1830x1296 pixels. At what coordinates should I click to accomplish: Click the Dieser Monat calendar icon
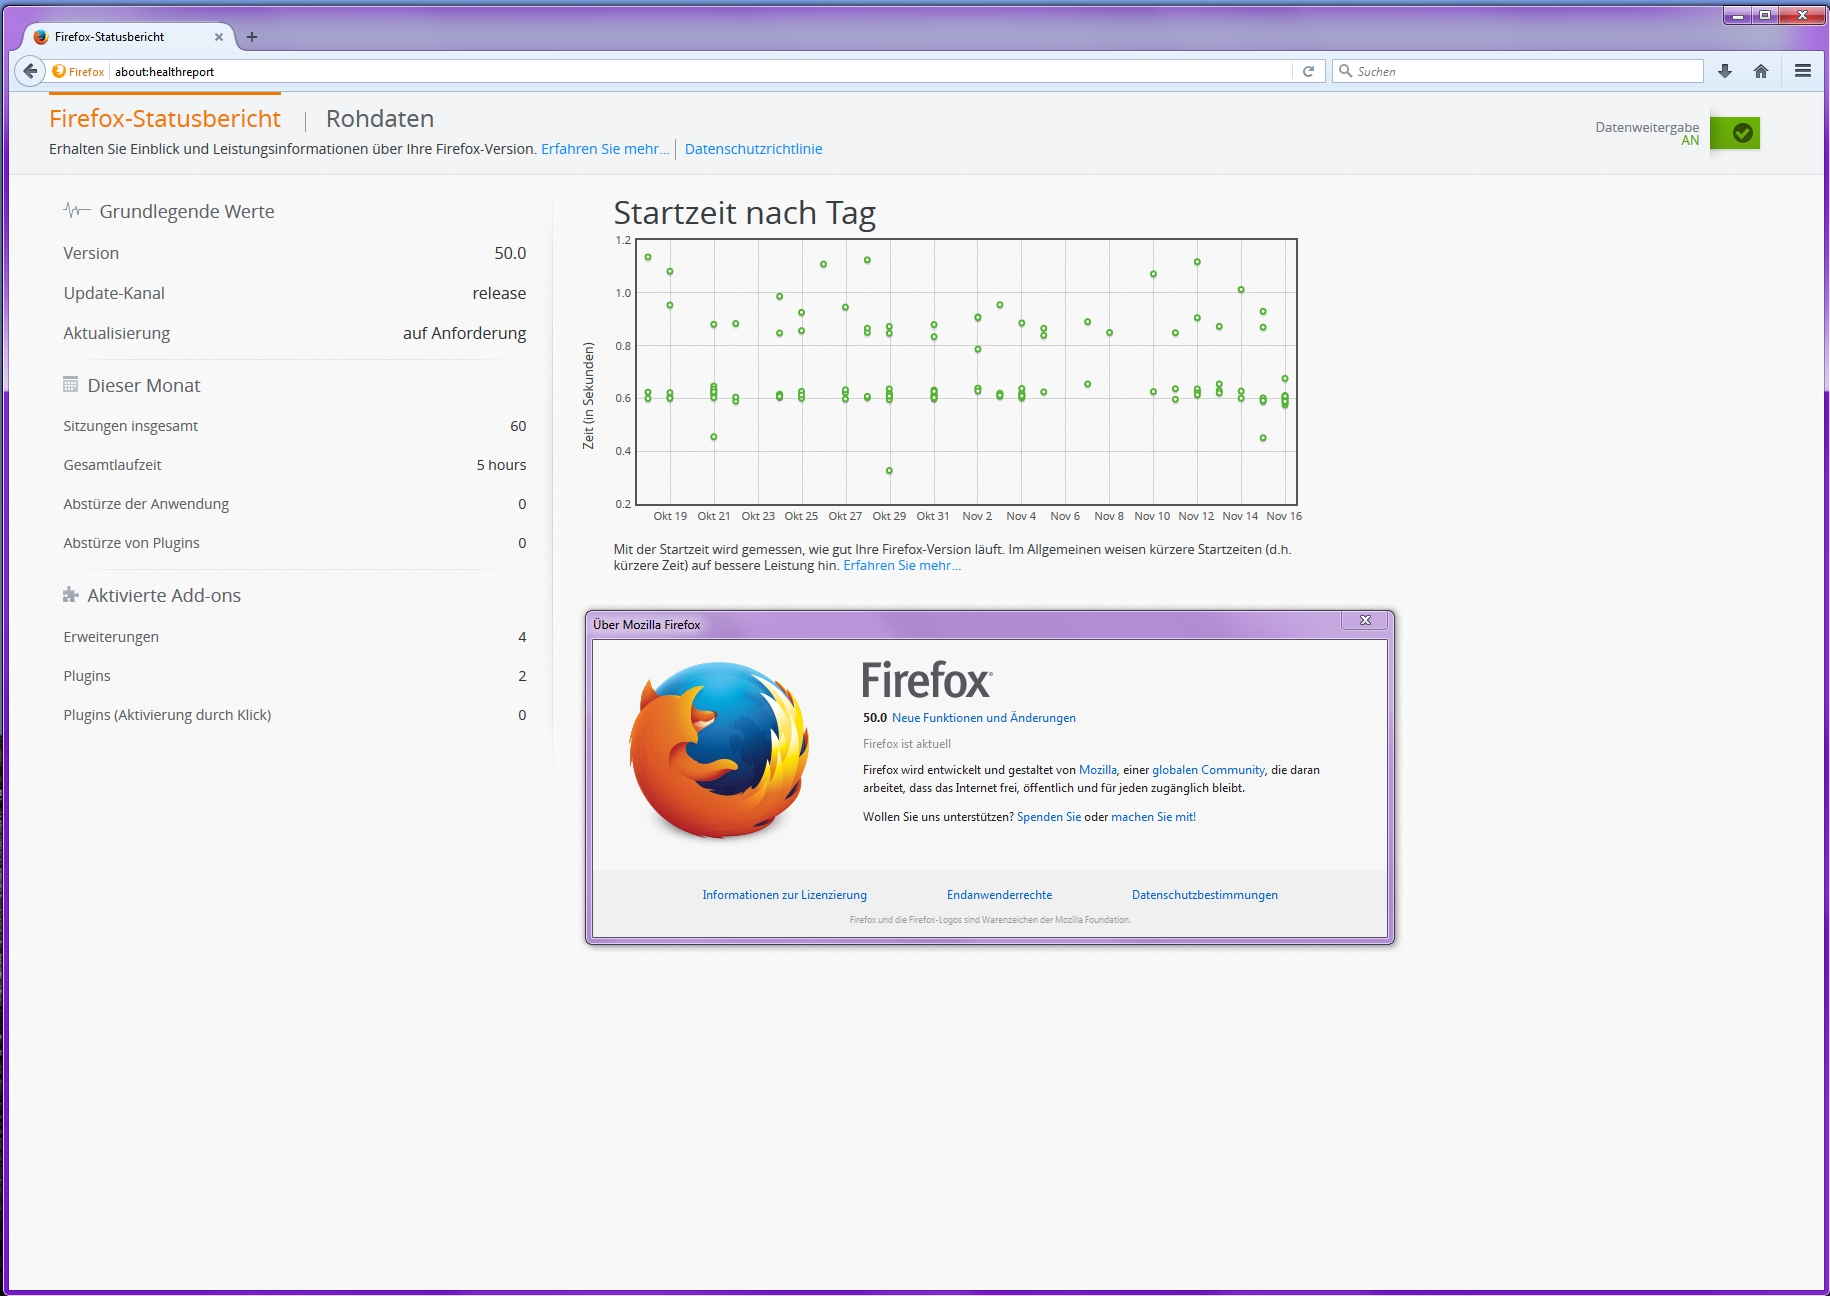coord(71,384)
